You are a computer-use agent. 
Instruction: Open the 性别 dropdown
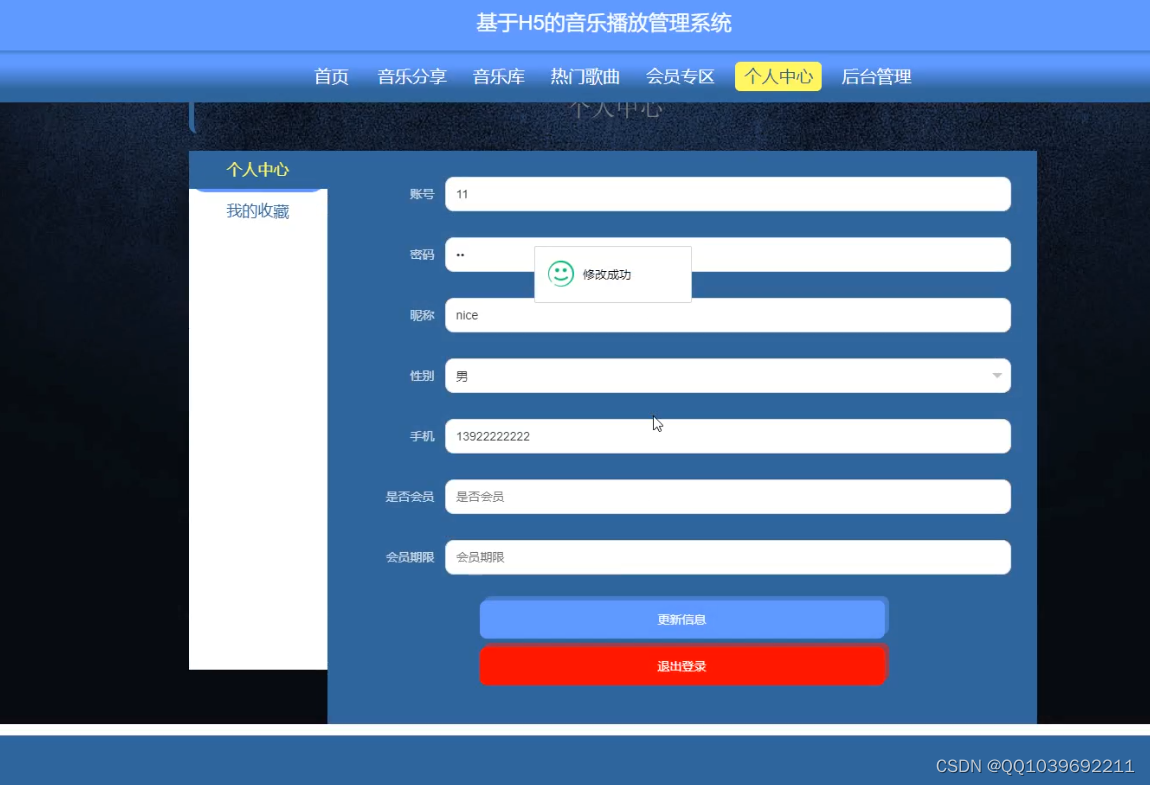point(728,376)
